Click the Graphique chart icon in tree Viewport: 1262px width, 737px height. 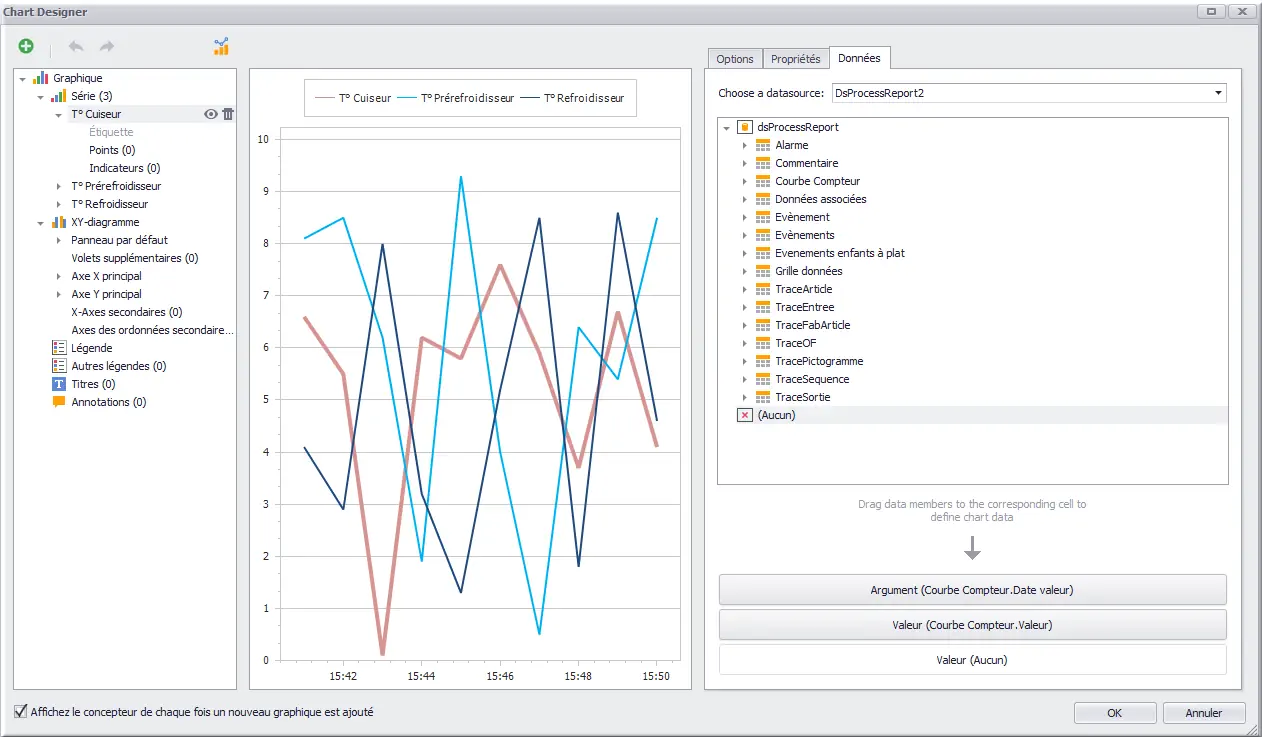tap(41, 78)
